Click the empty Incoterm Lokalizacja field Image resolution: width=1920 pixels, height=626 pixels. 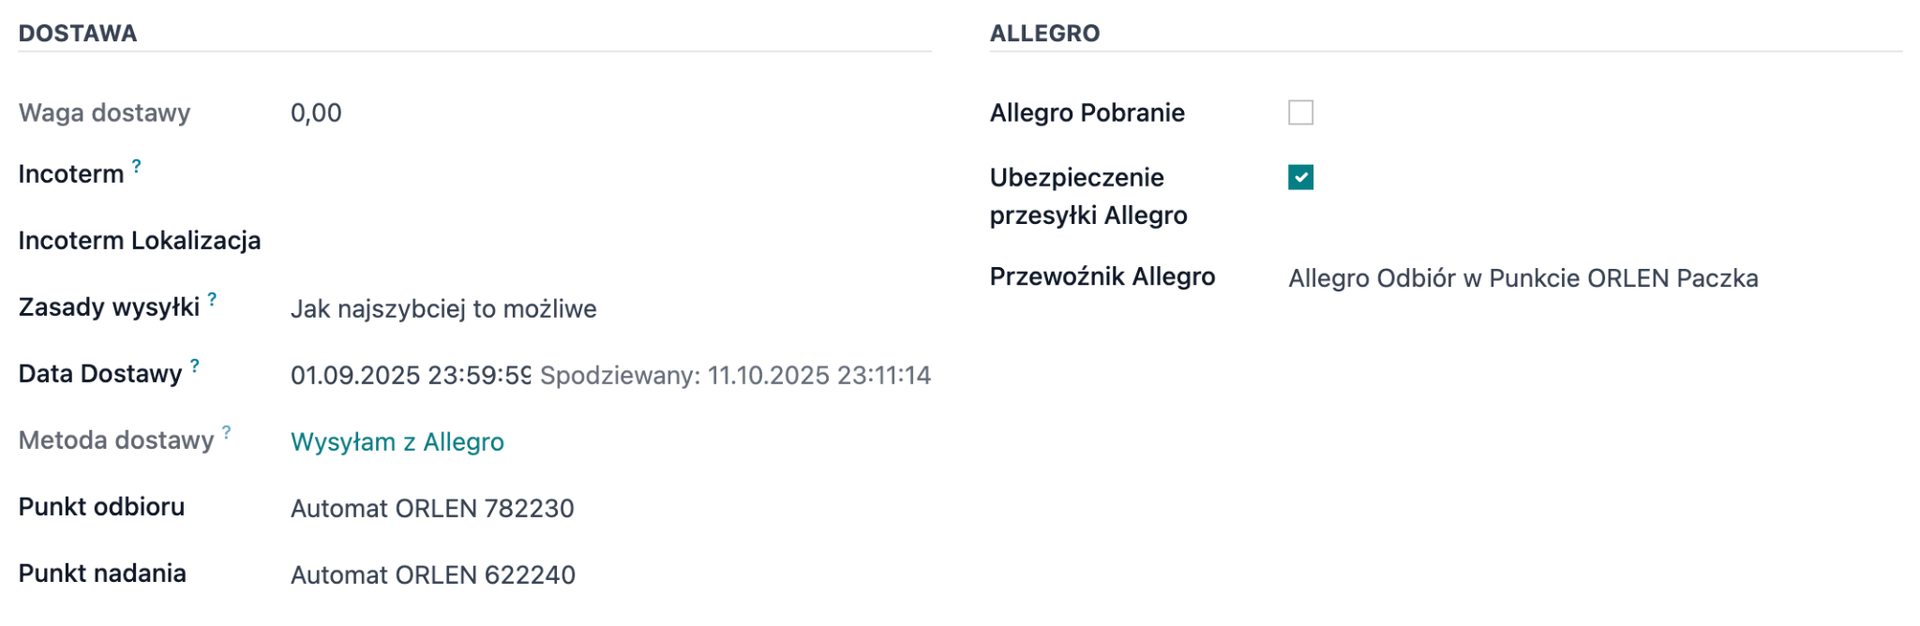pyautogui.click(x=600, y=241)
